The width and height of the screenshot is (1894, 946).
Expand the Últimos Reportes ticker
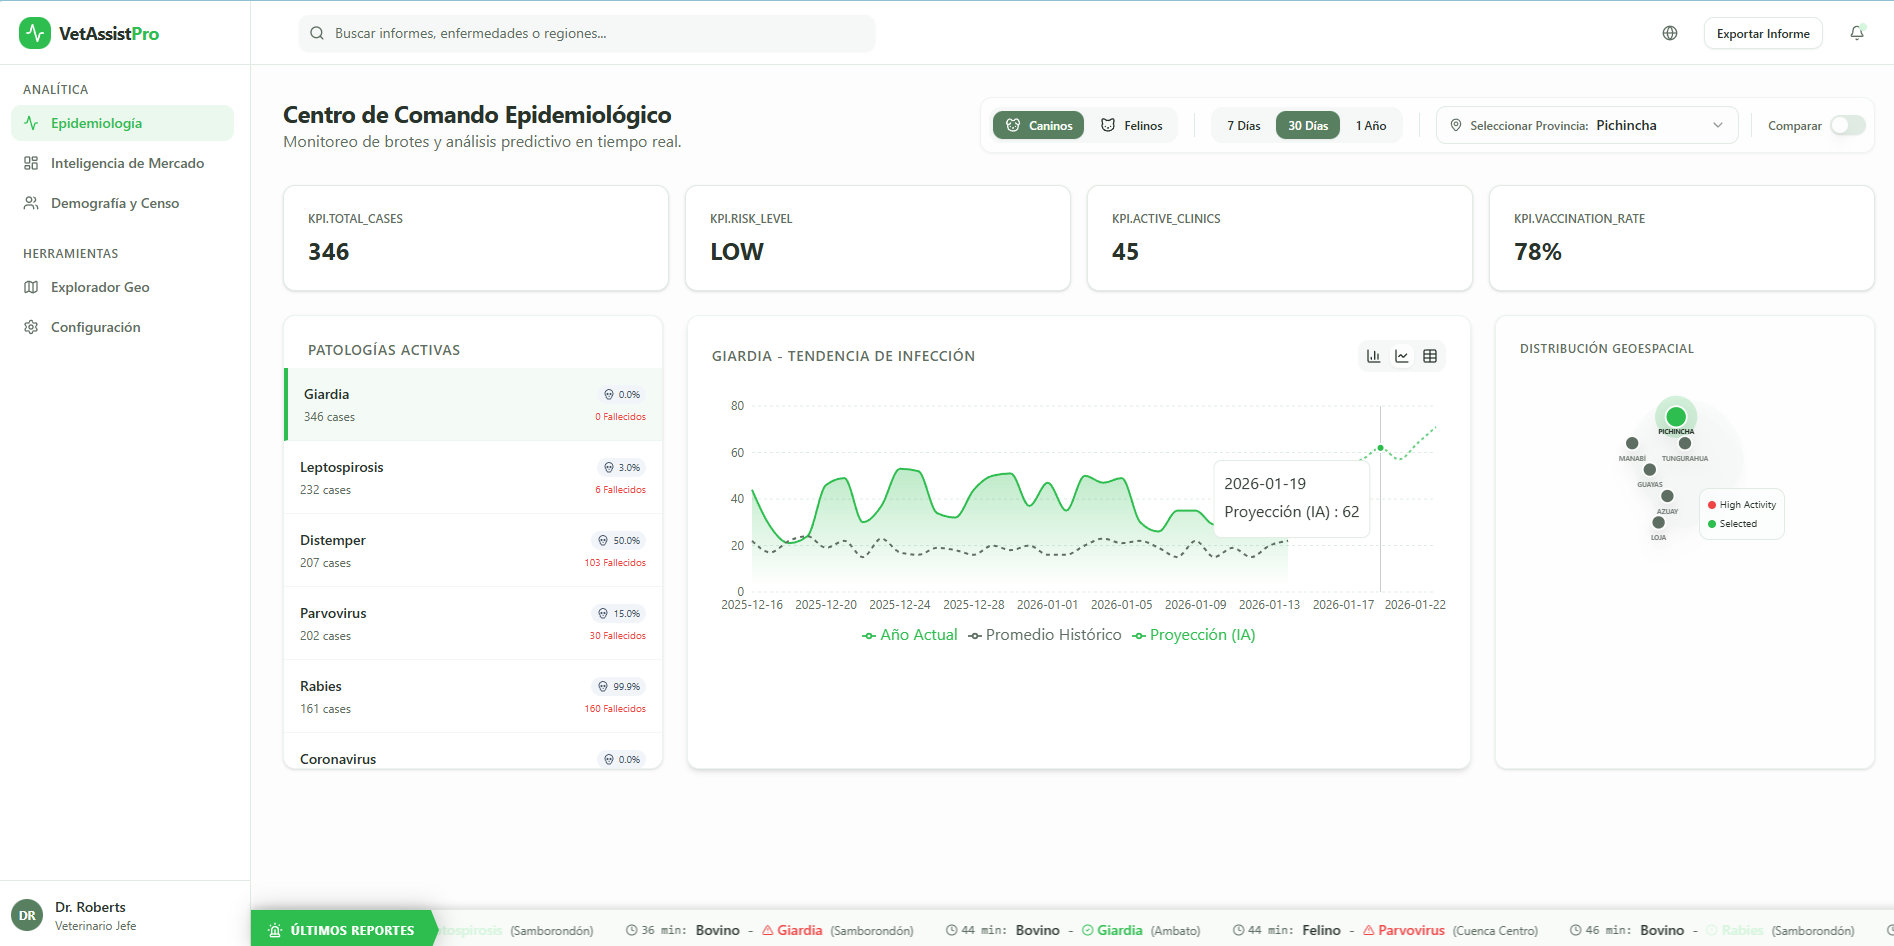(x=344, y=930)
